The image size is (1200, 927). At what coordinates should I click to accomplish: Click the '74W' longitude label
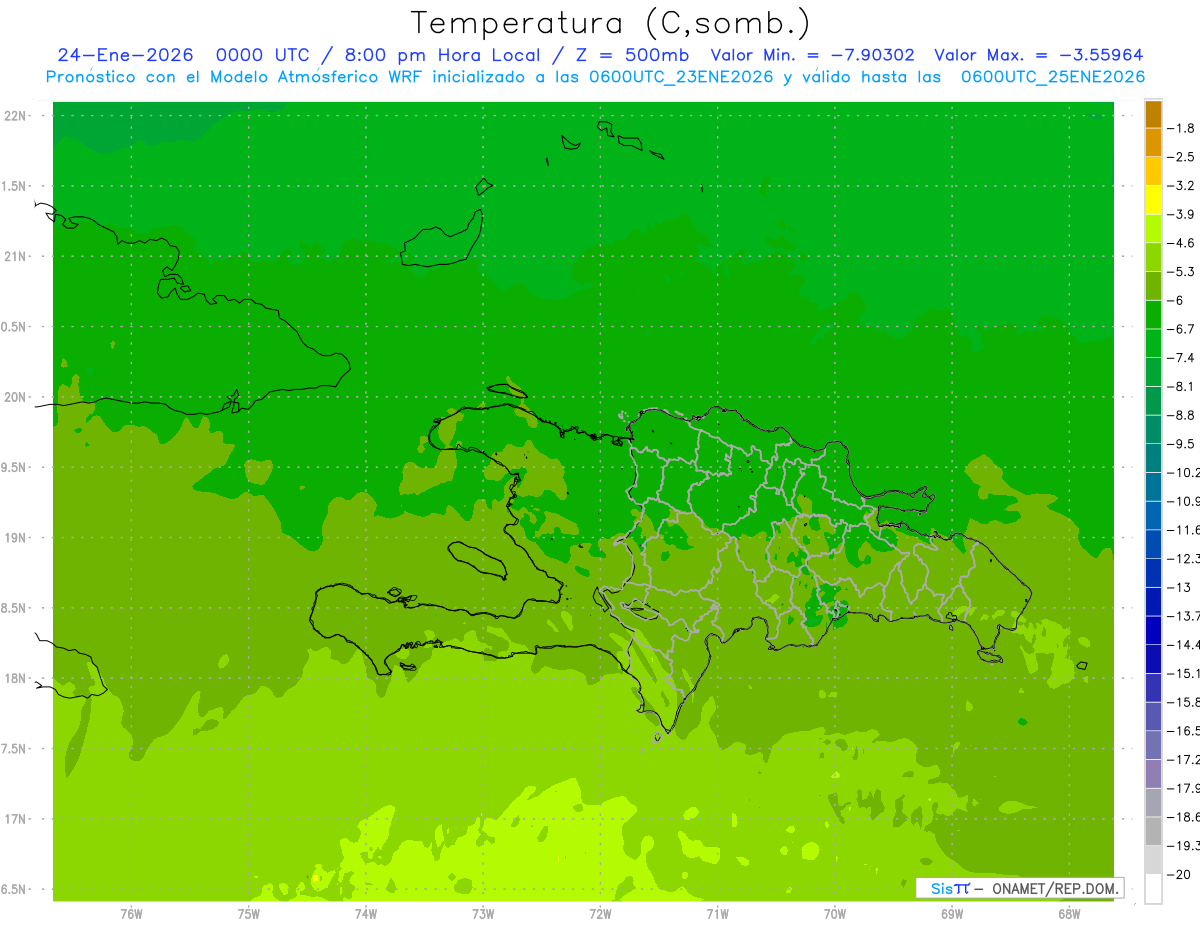coord(366,913)
